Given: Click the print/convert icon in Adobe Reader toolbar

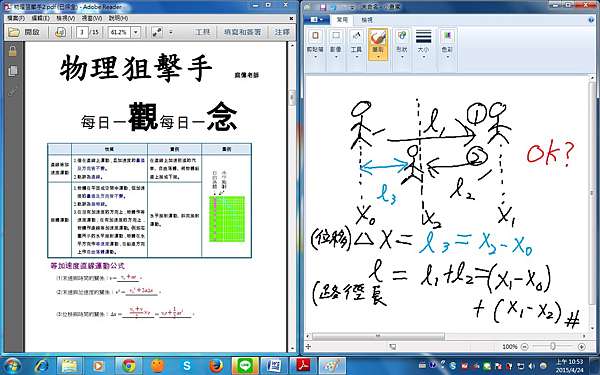Looking at the screenshot, I should point(60,32).
